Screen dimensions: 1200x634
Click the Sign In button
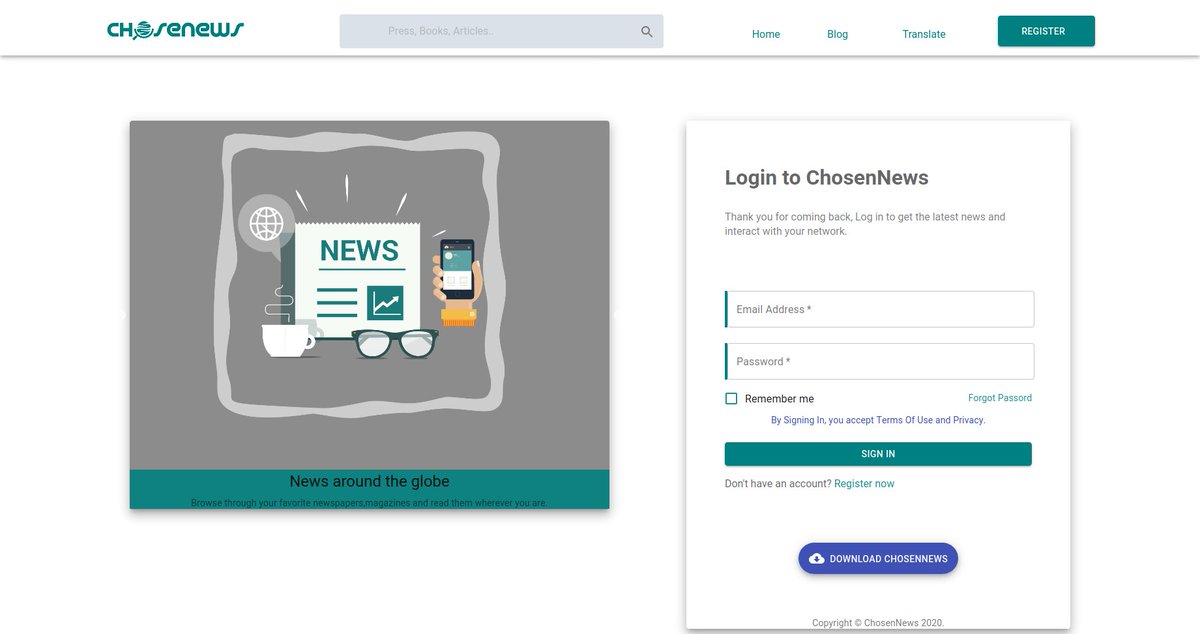pyautogui.click(x=878, y=454)
